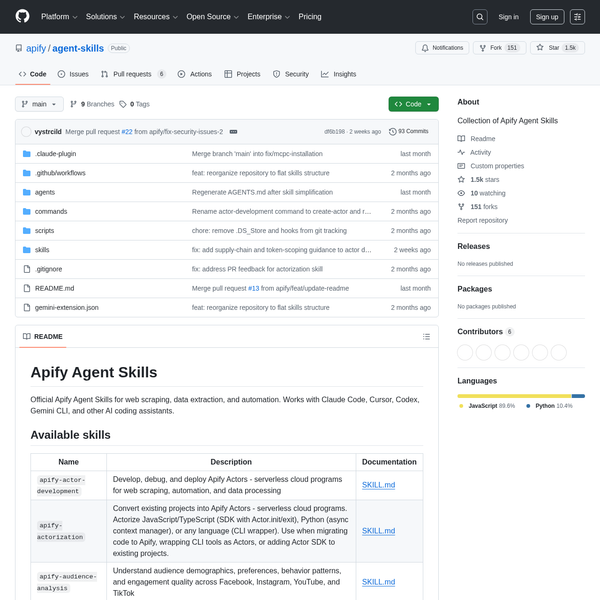Switch to the Security tab
The image size is (600, 600).
point(291,74)
